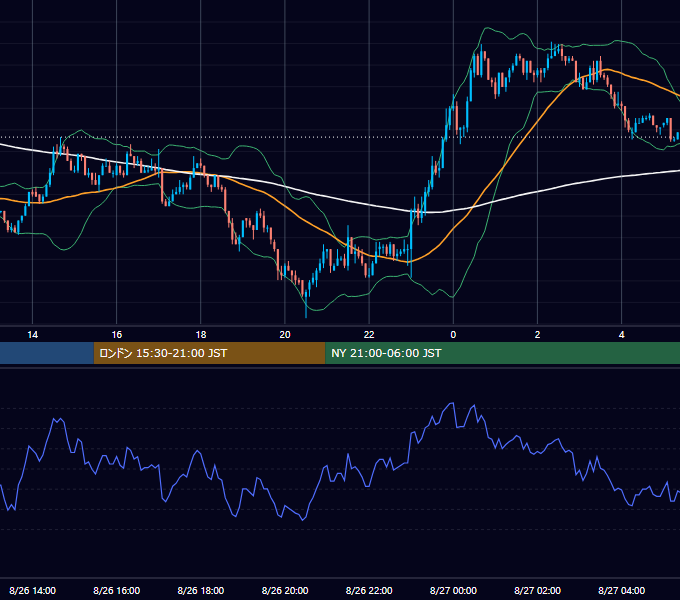Click the 18 hour label on price chart axis
This screenshot has width=680, height=600.
(x=201, y=335)
